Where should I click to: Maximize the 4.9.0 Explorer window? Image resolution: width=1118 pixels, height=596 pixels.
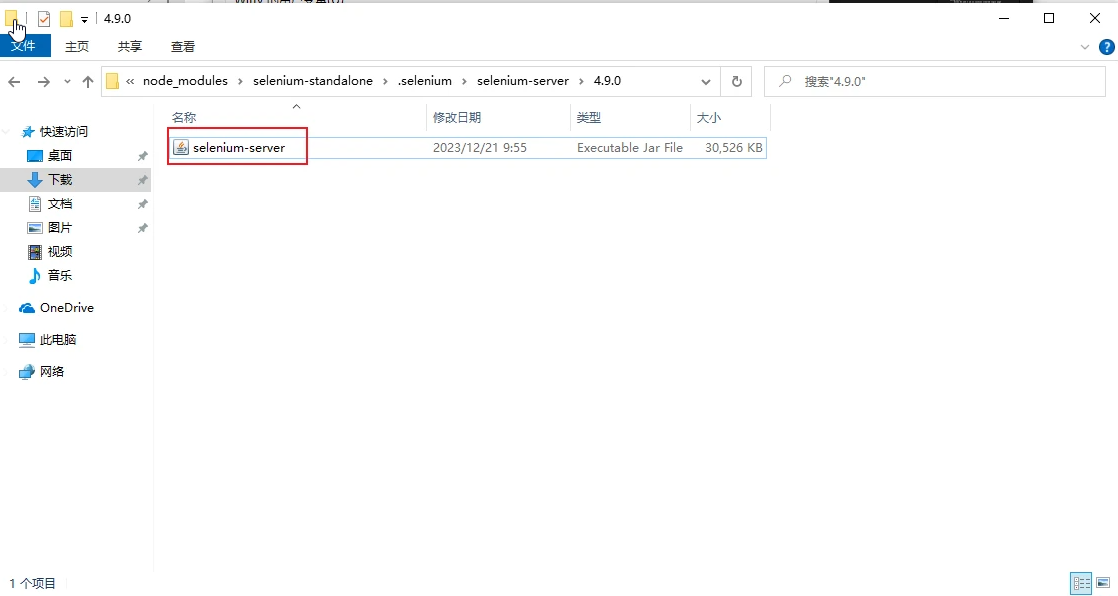[1049, 19]
